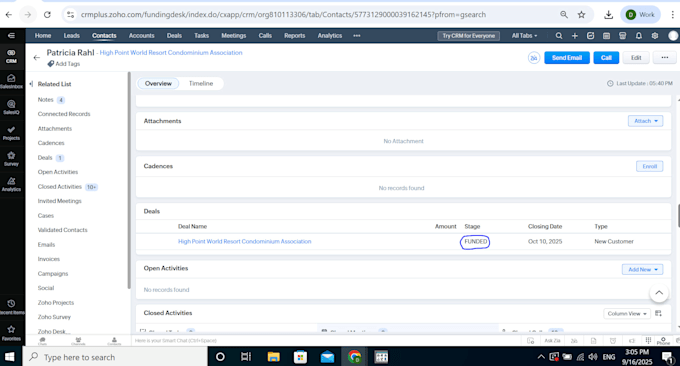The width and height of the screenshot is (680, 366).
Task: Toggle the hamburger sidebar menu icon
Action: (11, 36)
